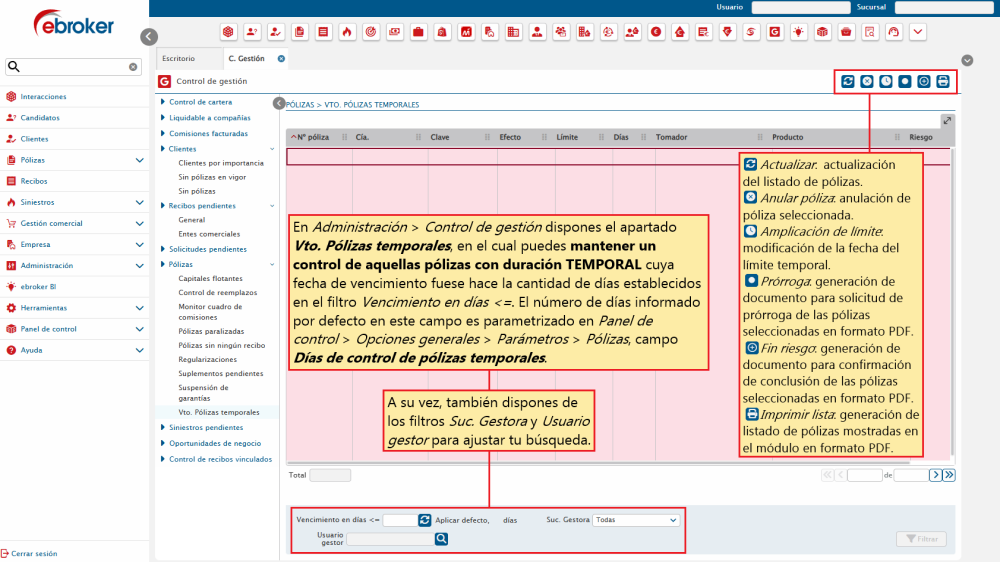Clear the sidebar search box
This screenshot has height=562, width=1000.
point(133,67)
